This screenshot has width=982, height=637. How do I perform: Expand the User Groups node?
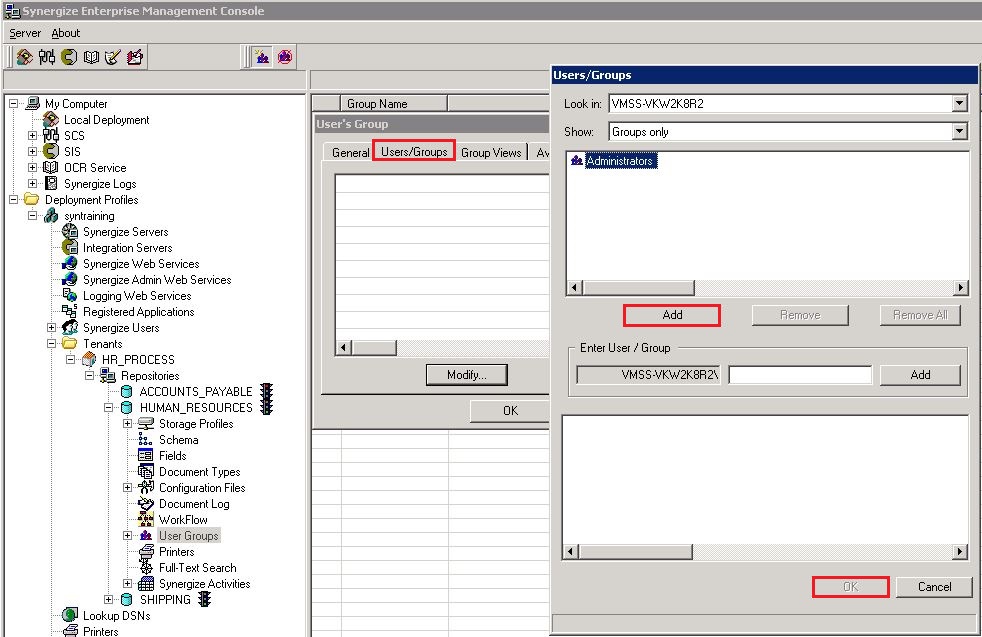click(x=127, y=536)
